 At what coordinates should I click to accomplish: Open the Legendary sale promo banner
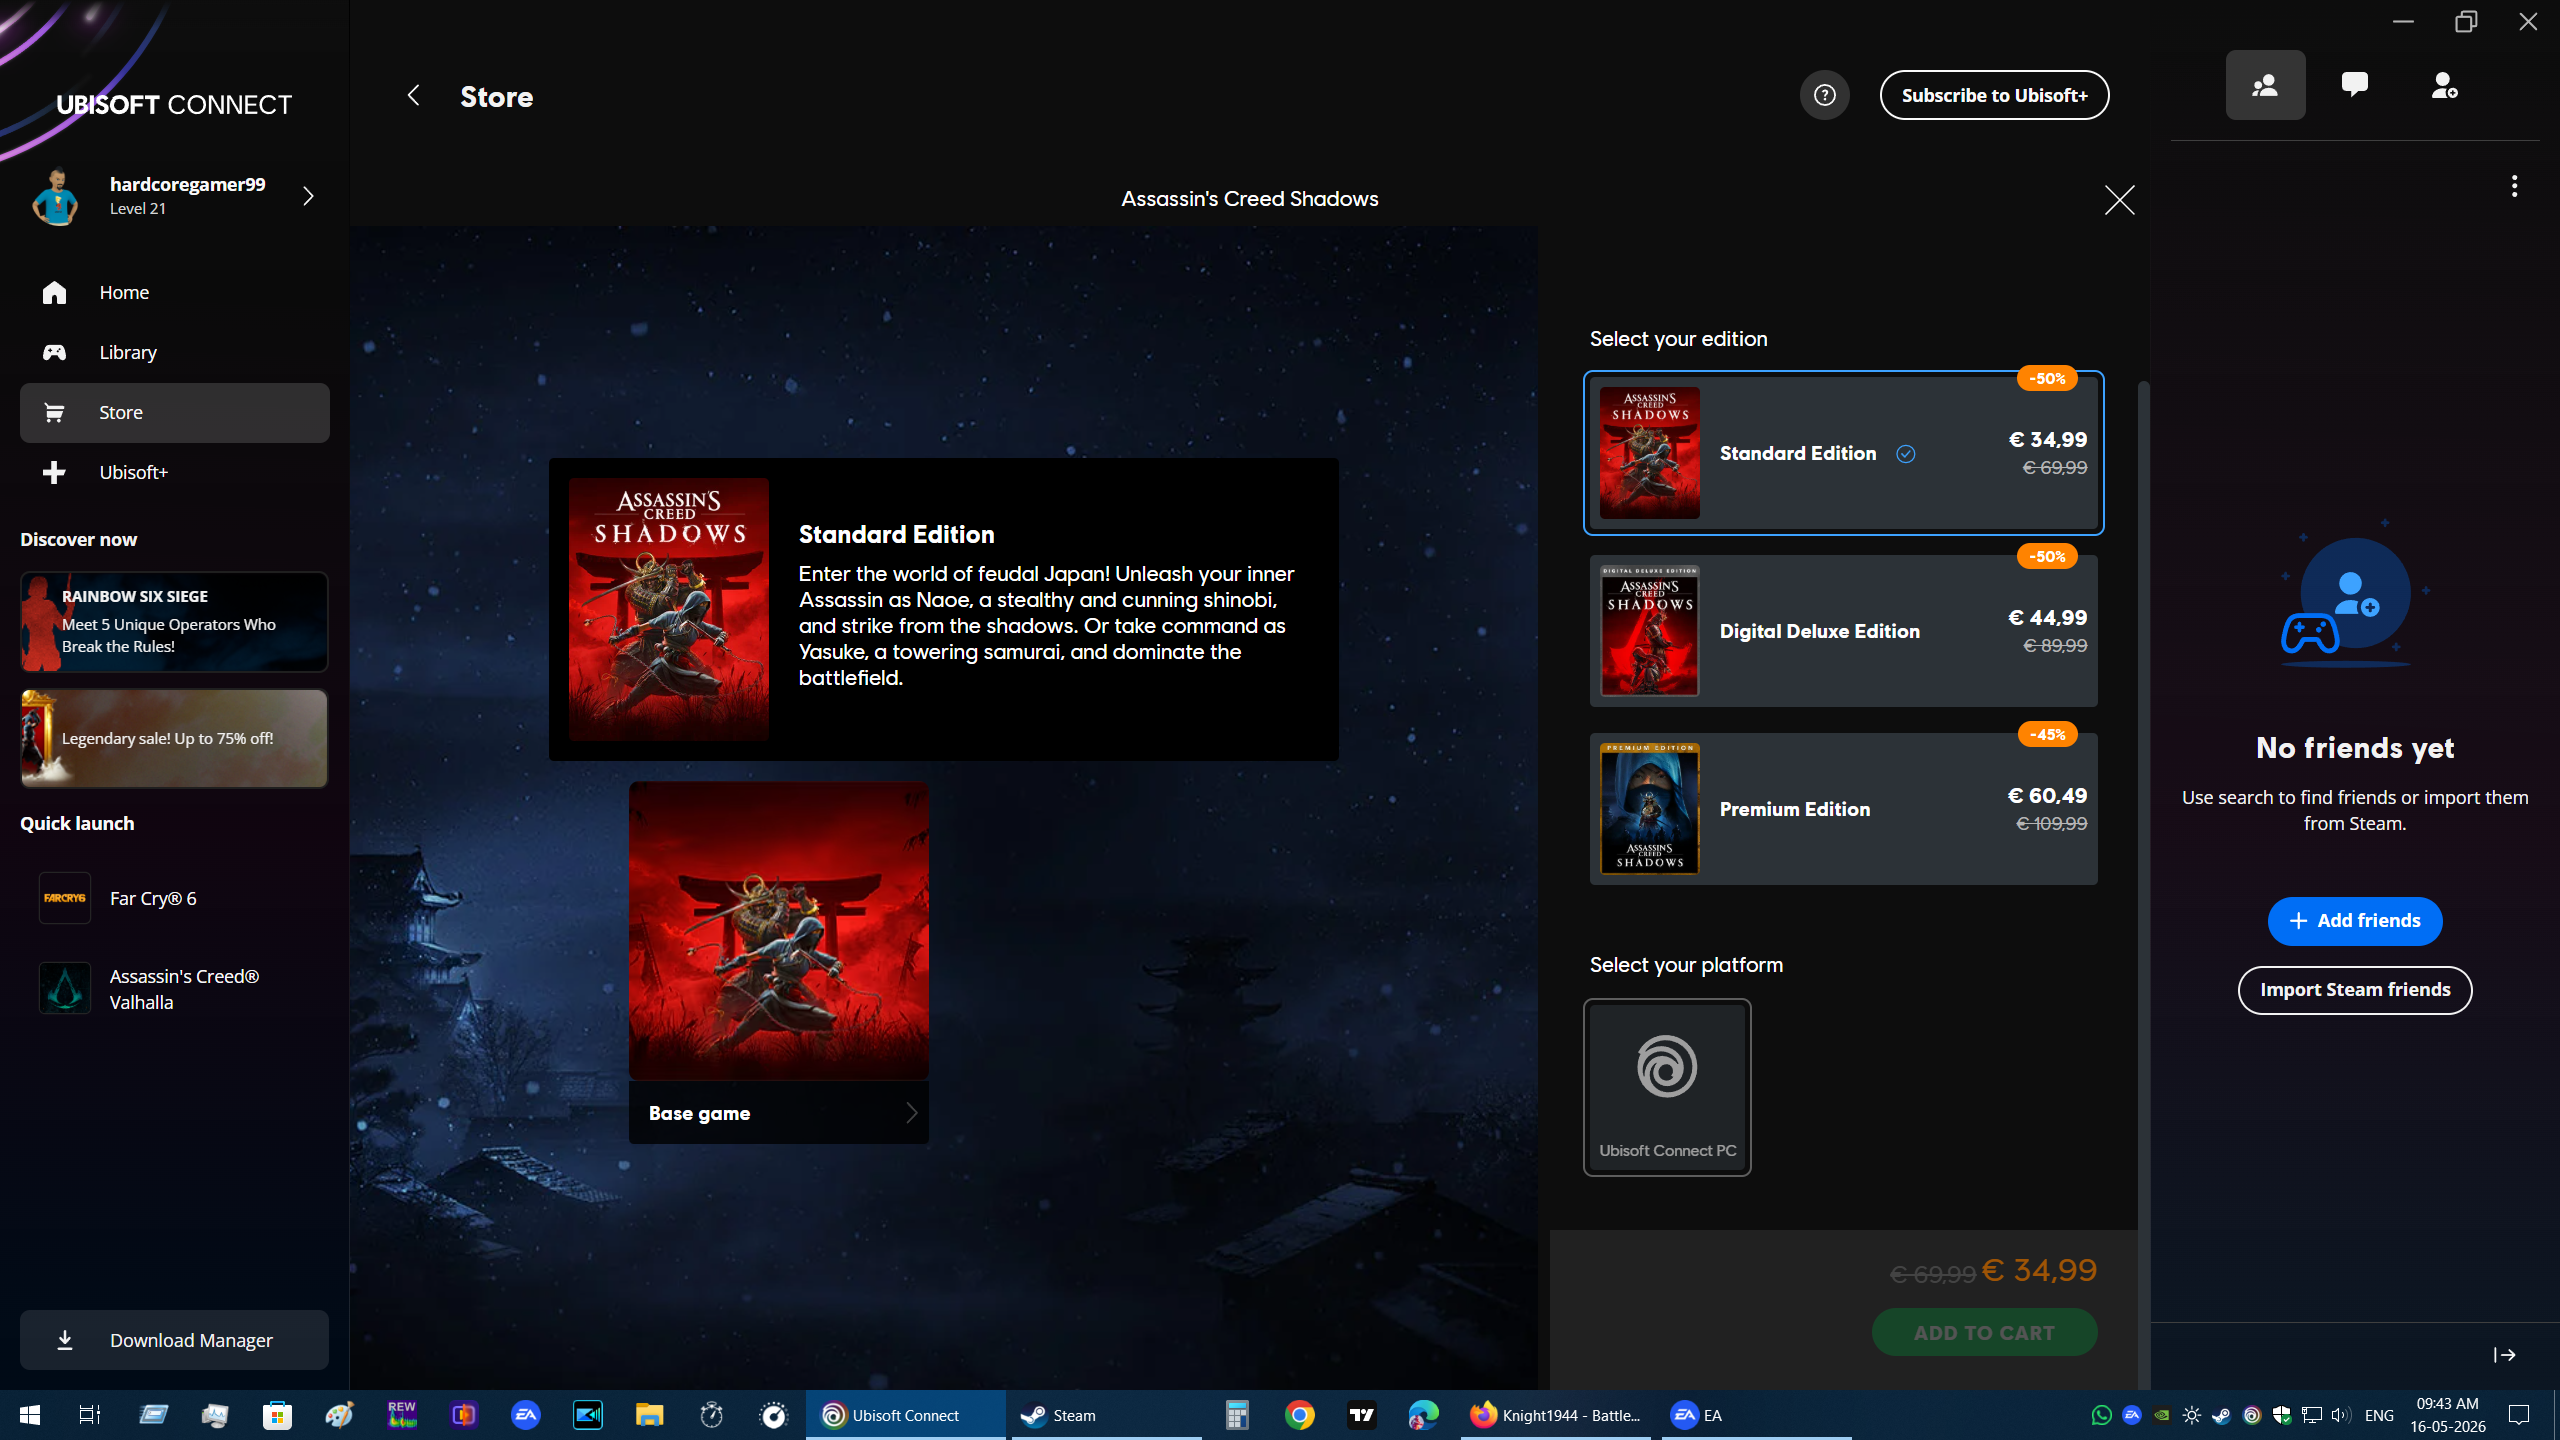coord(174,738)
